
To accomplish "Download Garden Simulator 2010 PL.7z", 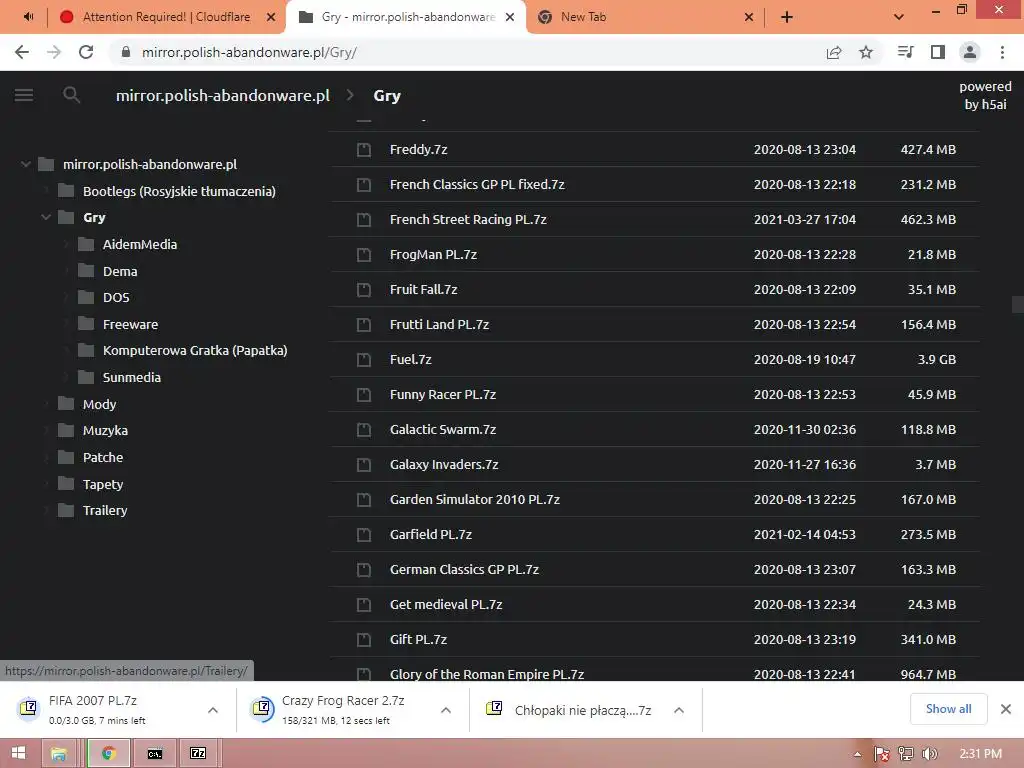I will click(x=475, y=500).
